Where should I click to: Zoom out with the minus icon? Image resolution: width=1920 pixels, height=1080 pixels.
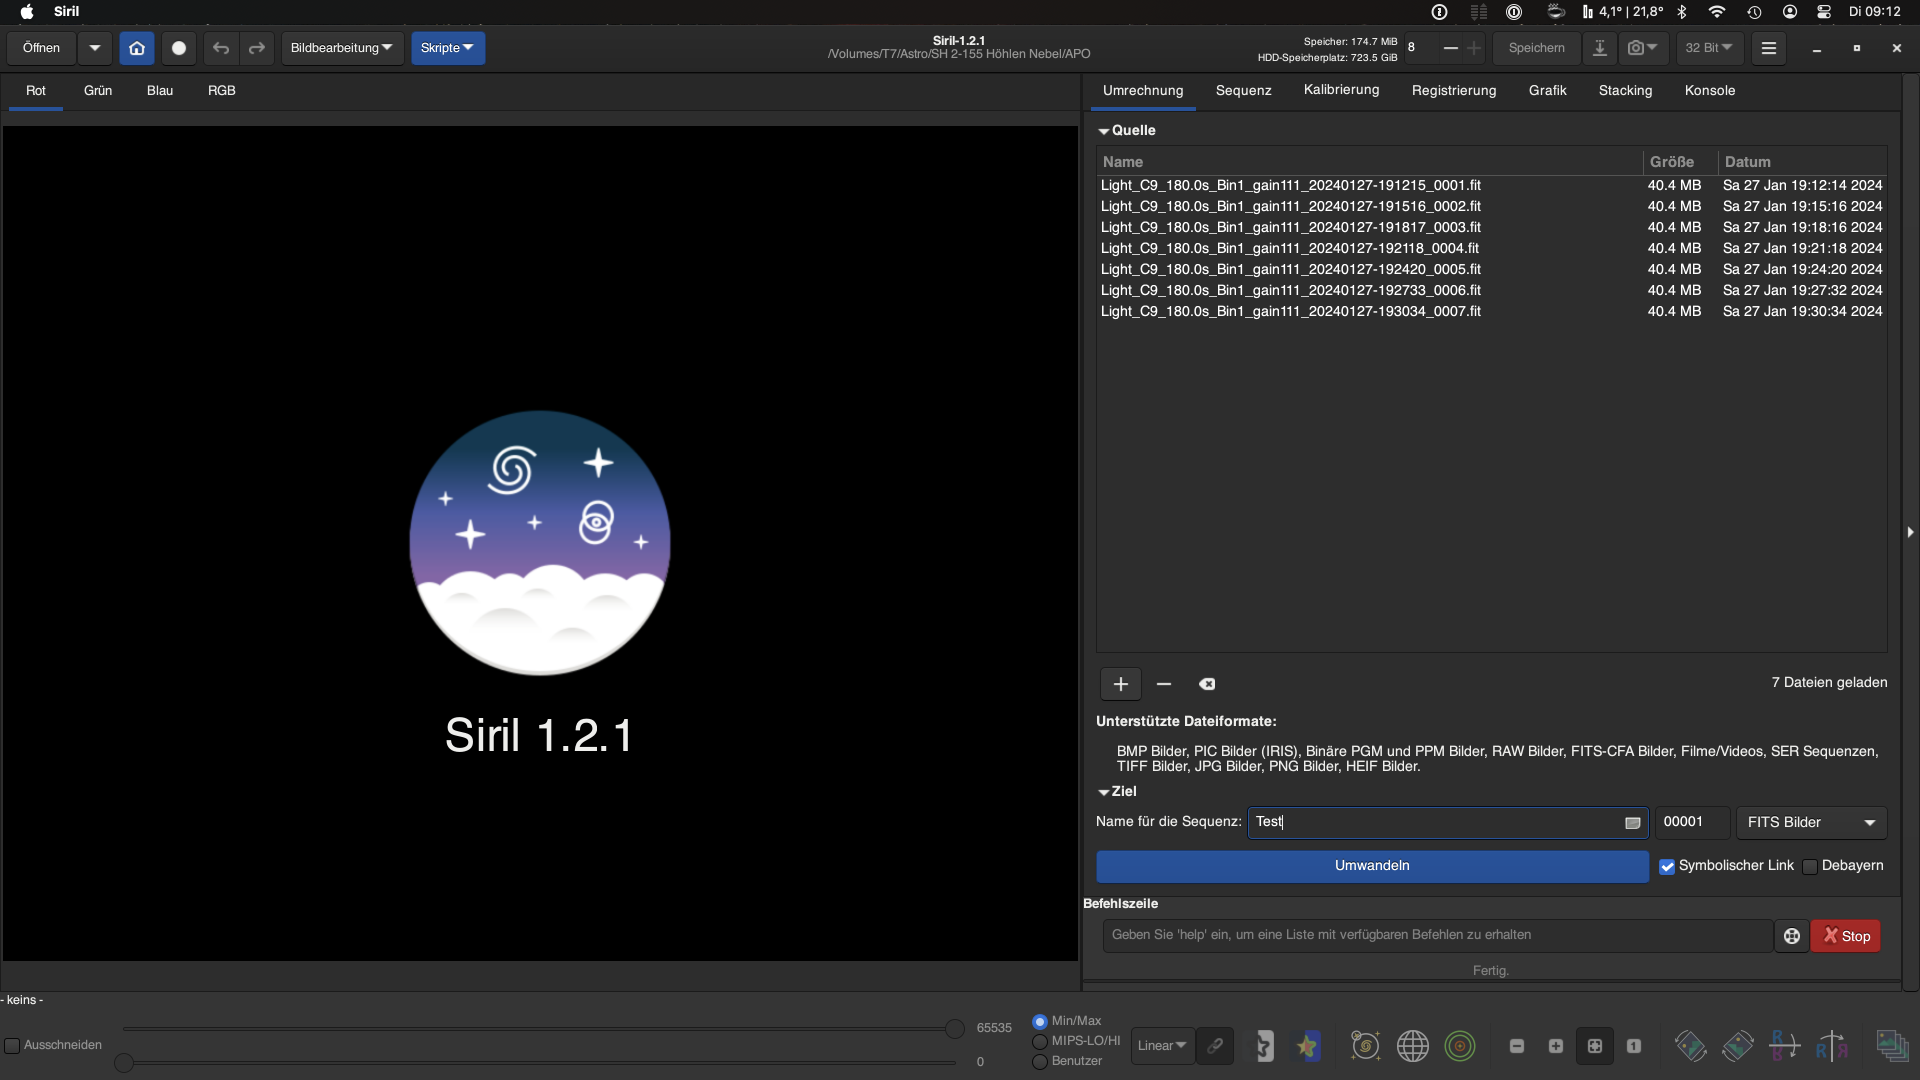[1517, 1046]
